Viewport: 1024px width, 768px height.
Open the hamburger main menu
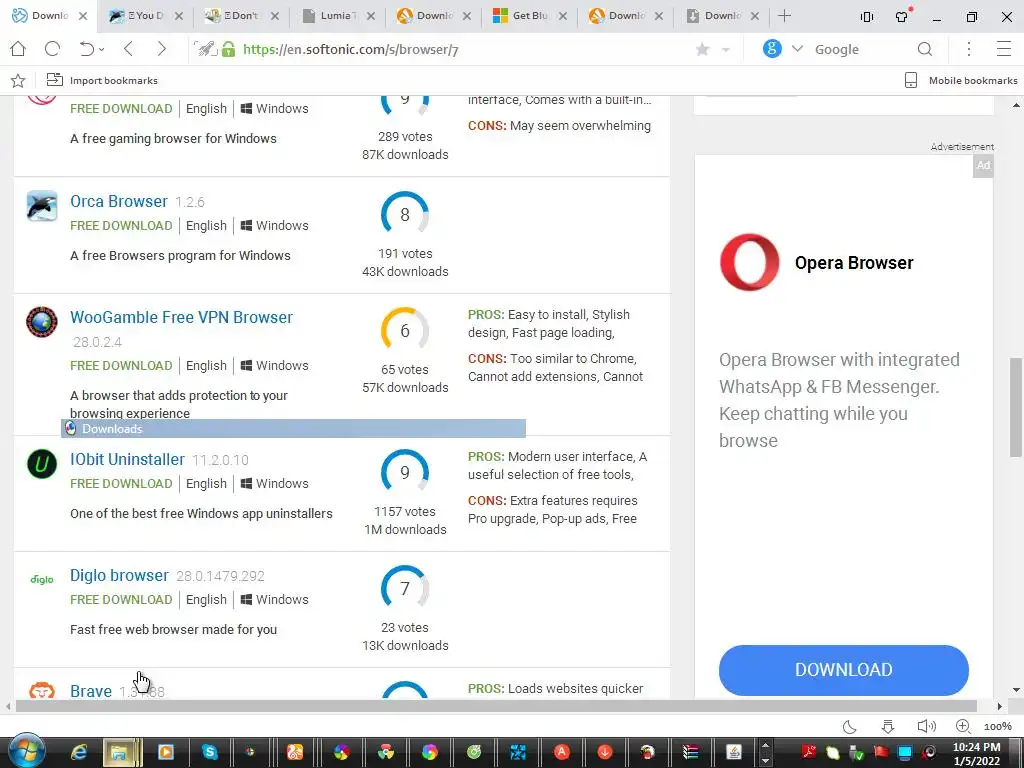pos(1004,49)
